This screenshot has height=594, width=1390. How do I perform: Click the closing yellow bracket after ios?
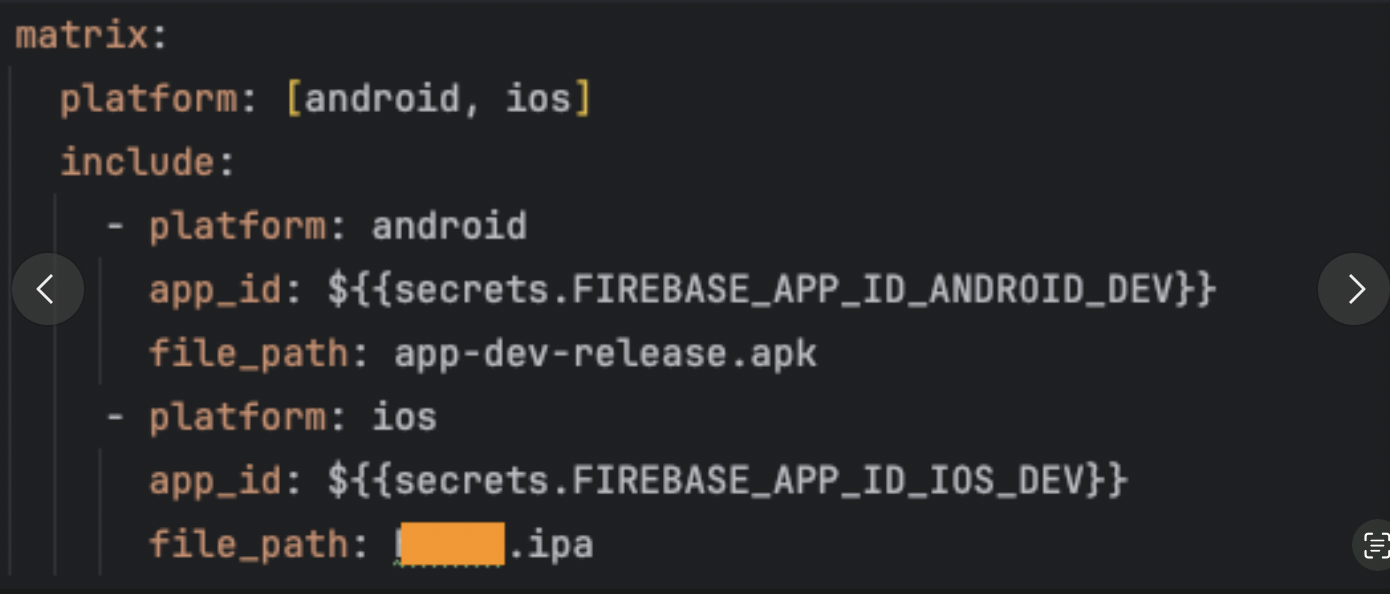pos(582,99)
